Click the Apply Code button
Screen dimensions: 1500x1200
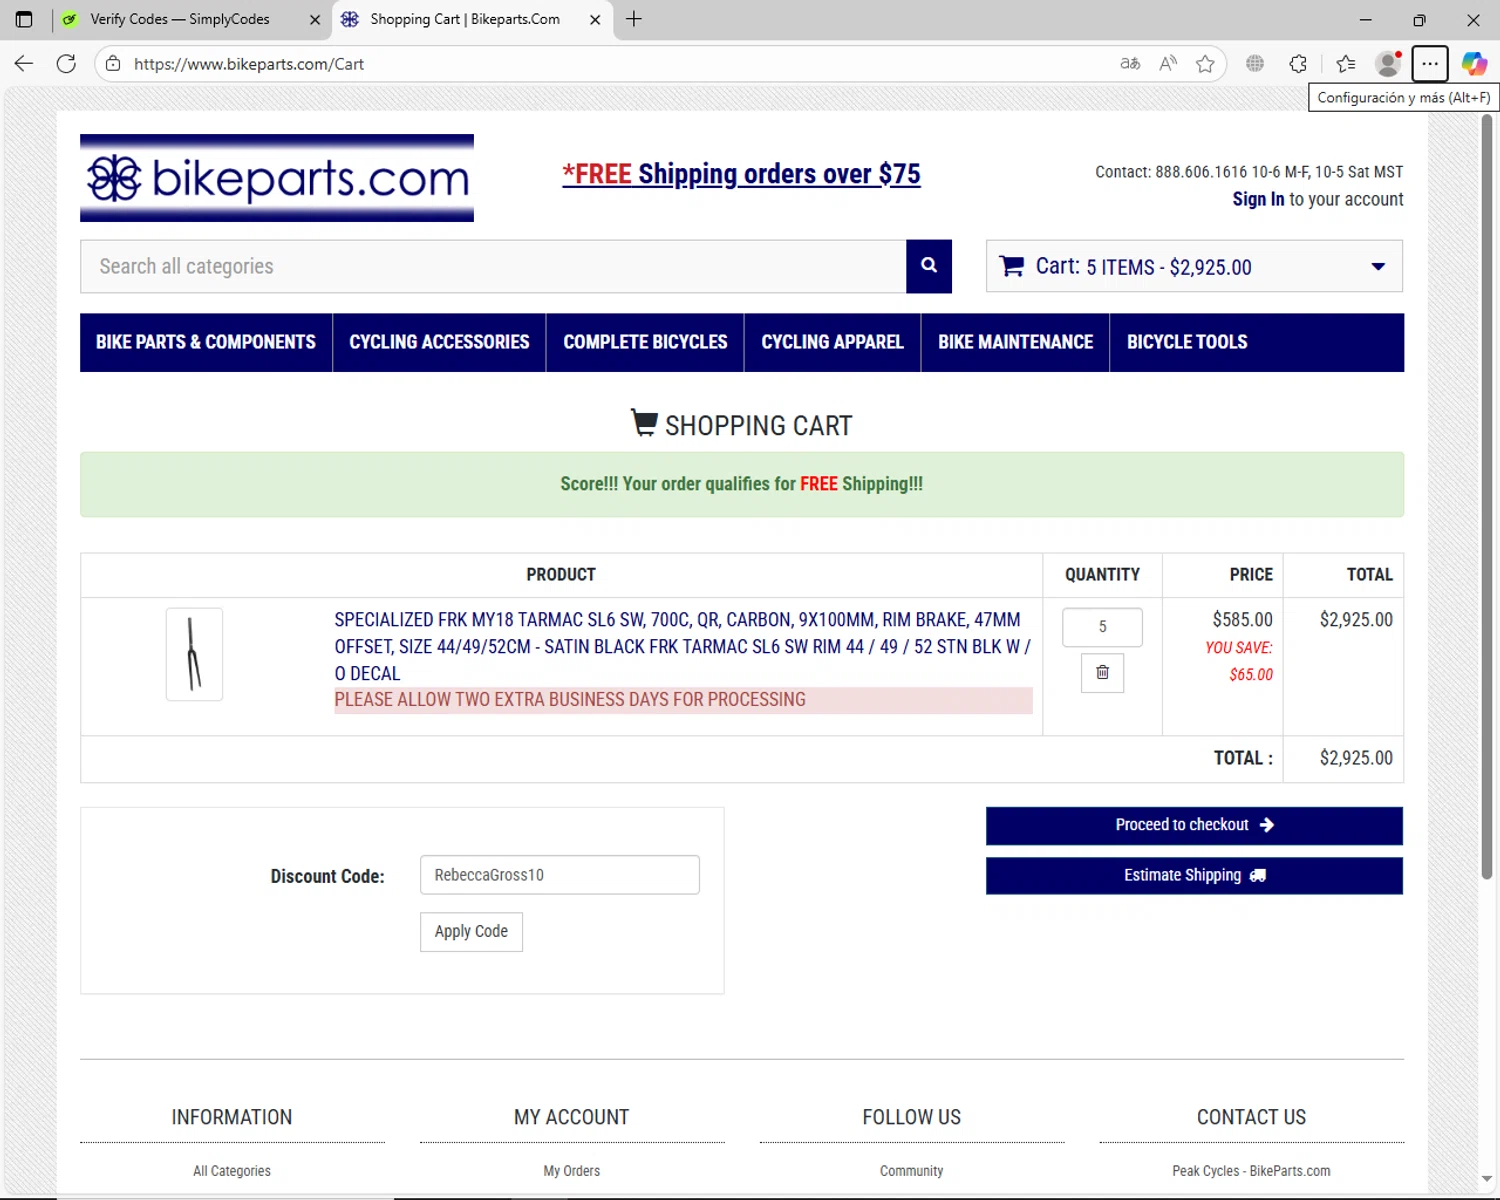[471, 931]
